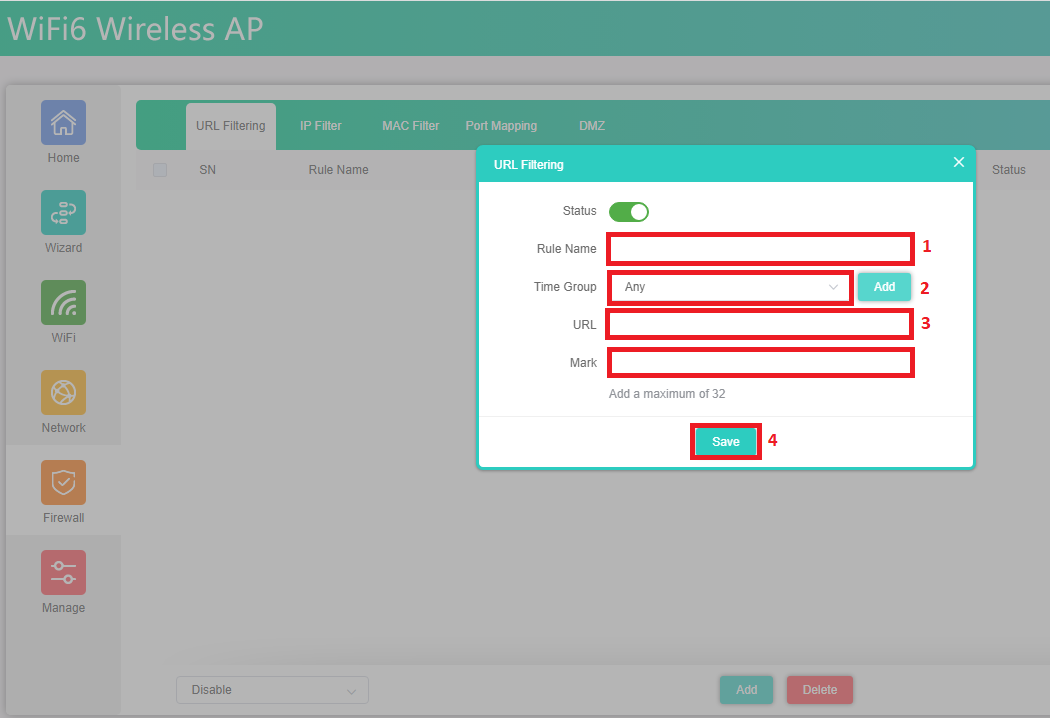Switch to the MAC Filter tab
Image resolution: width=1050 pixels, height=718 pixels.
pos(410,126)
